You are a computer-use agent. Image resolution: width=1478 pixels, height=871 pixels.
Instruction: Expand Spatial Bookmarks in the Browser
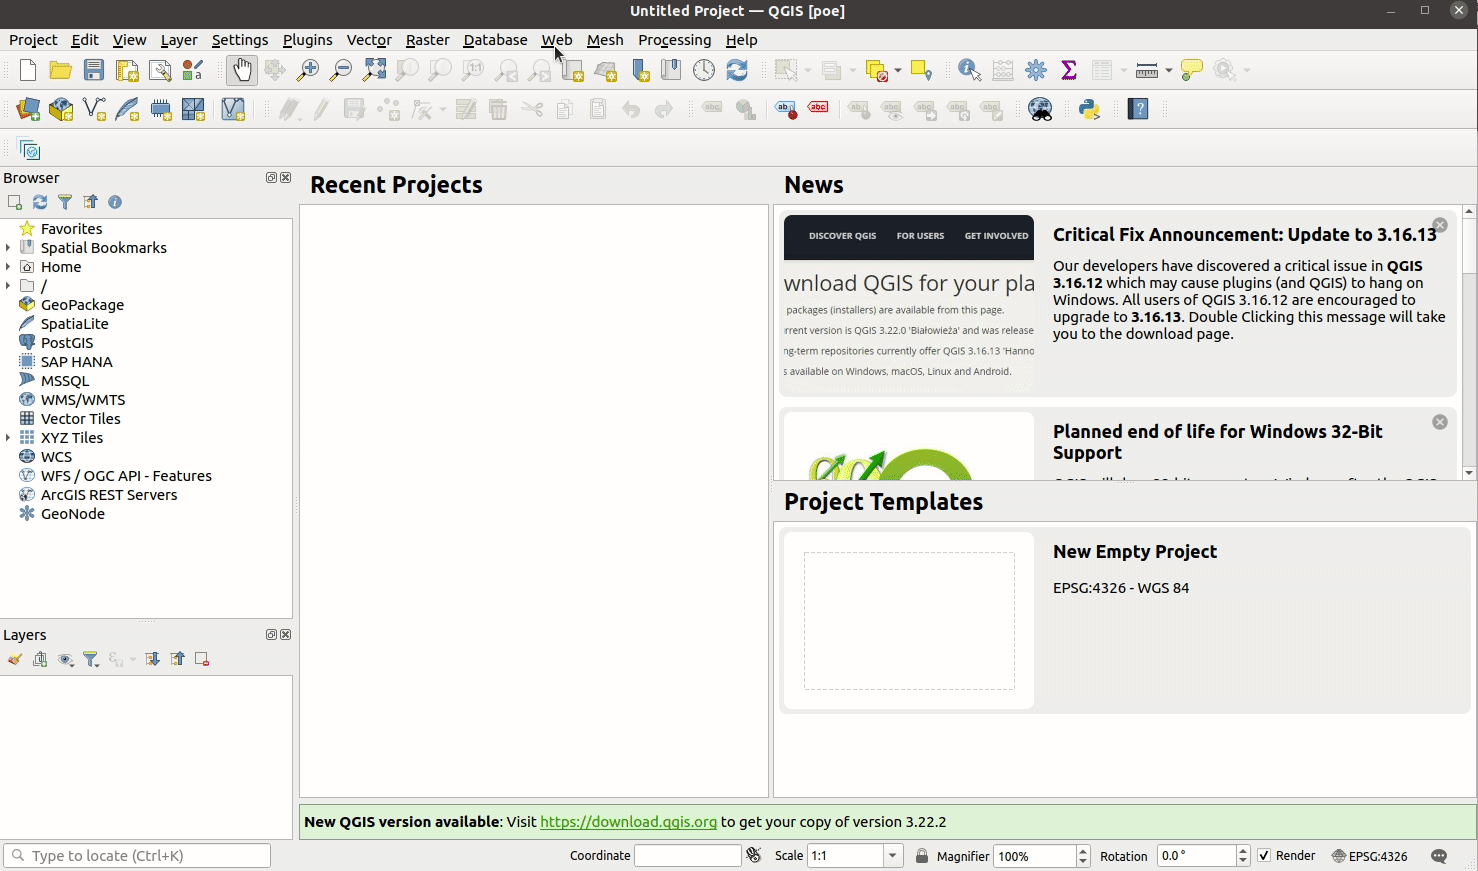coord(9,247)
